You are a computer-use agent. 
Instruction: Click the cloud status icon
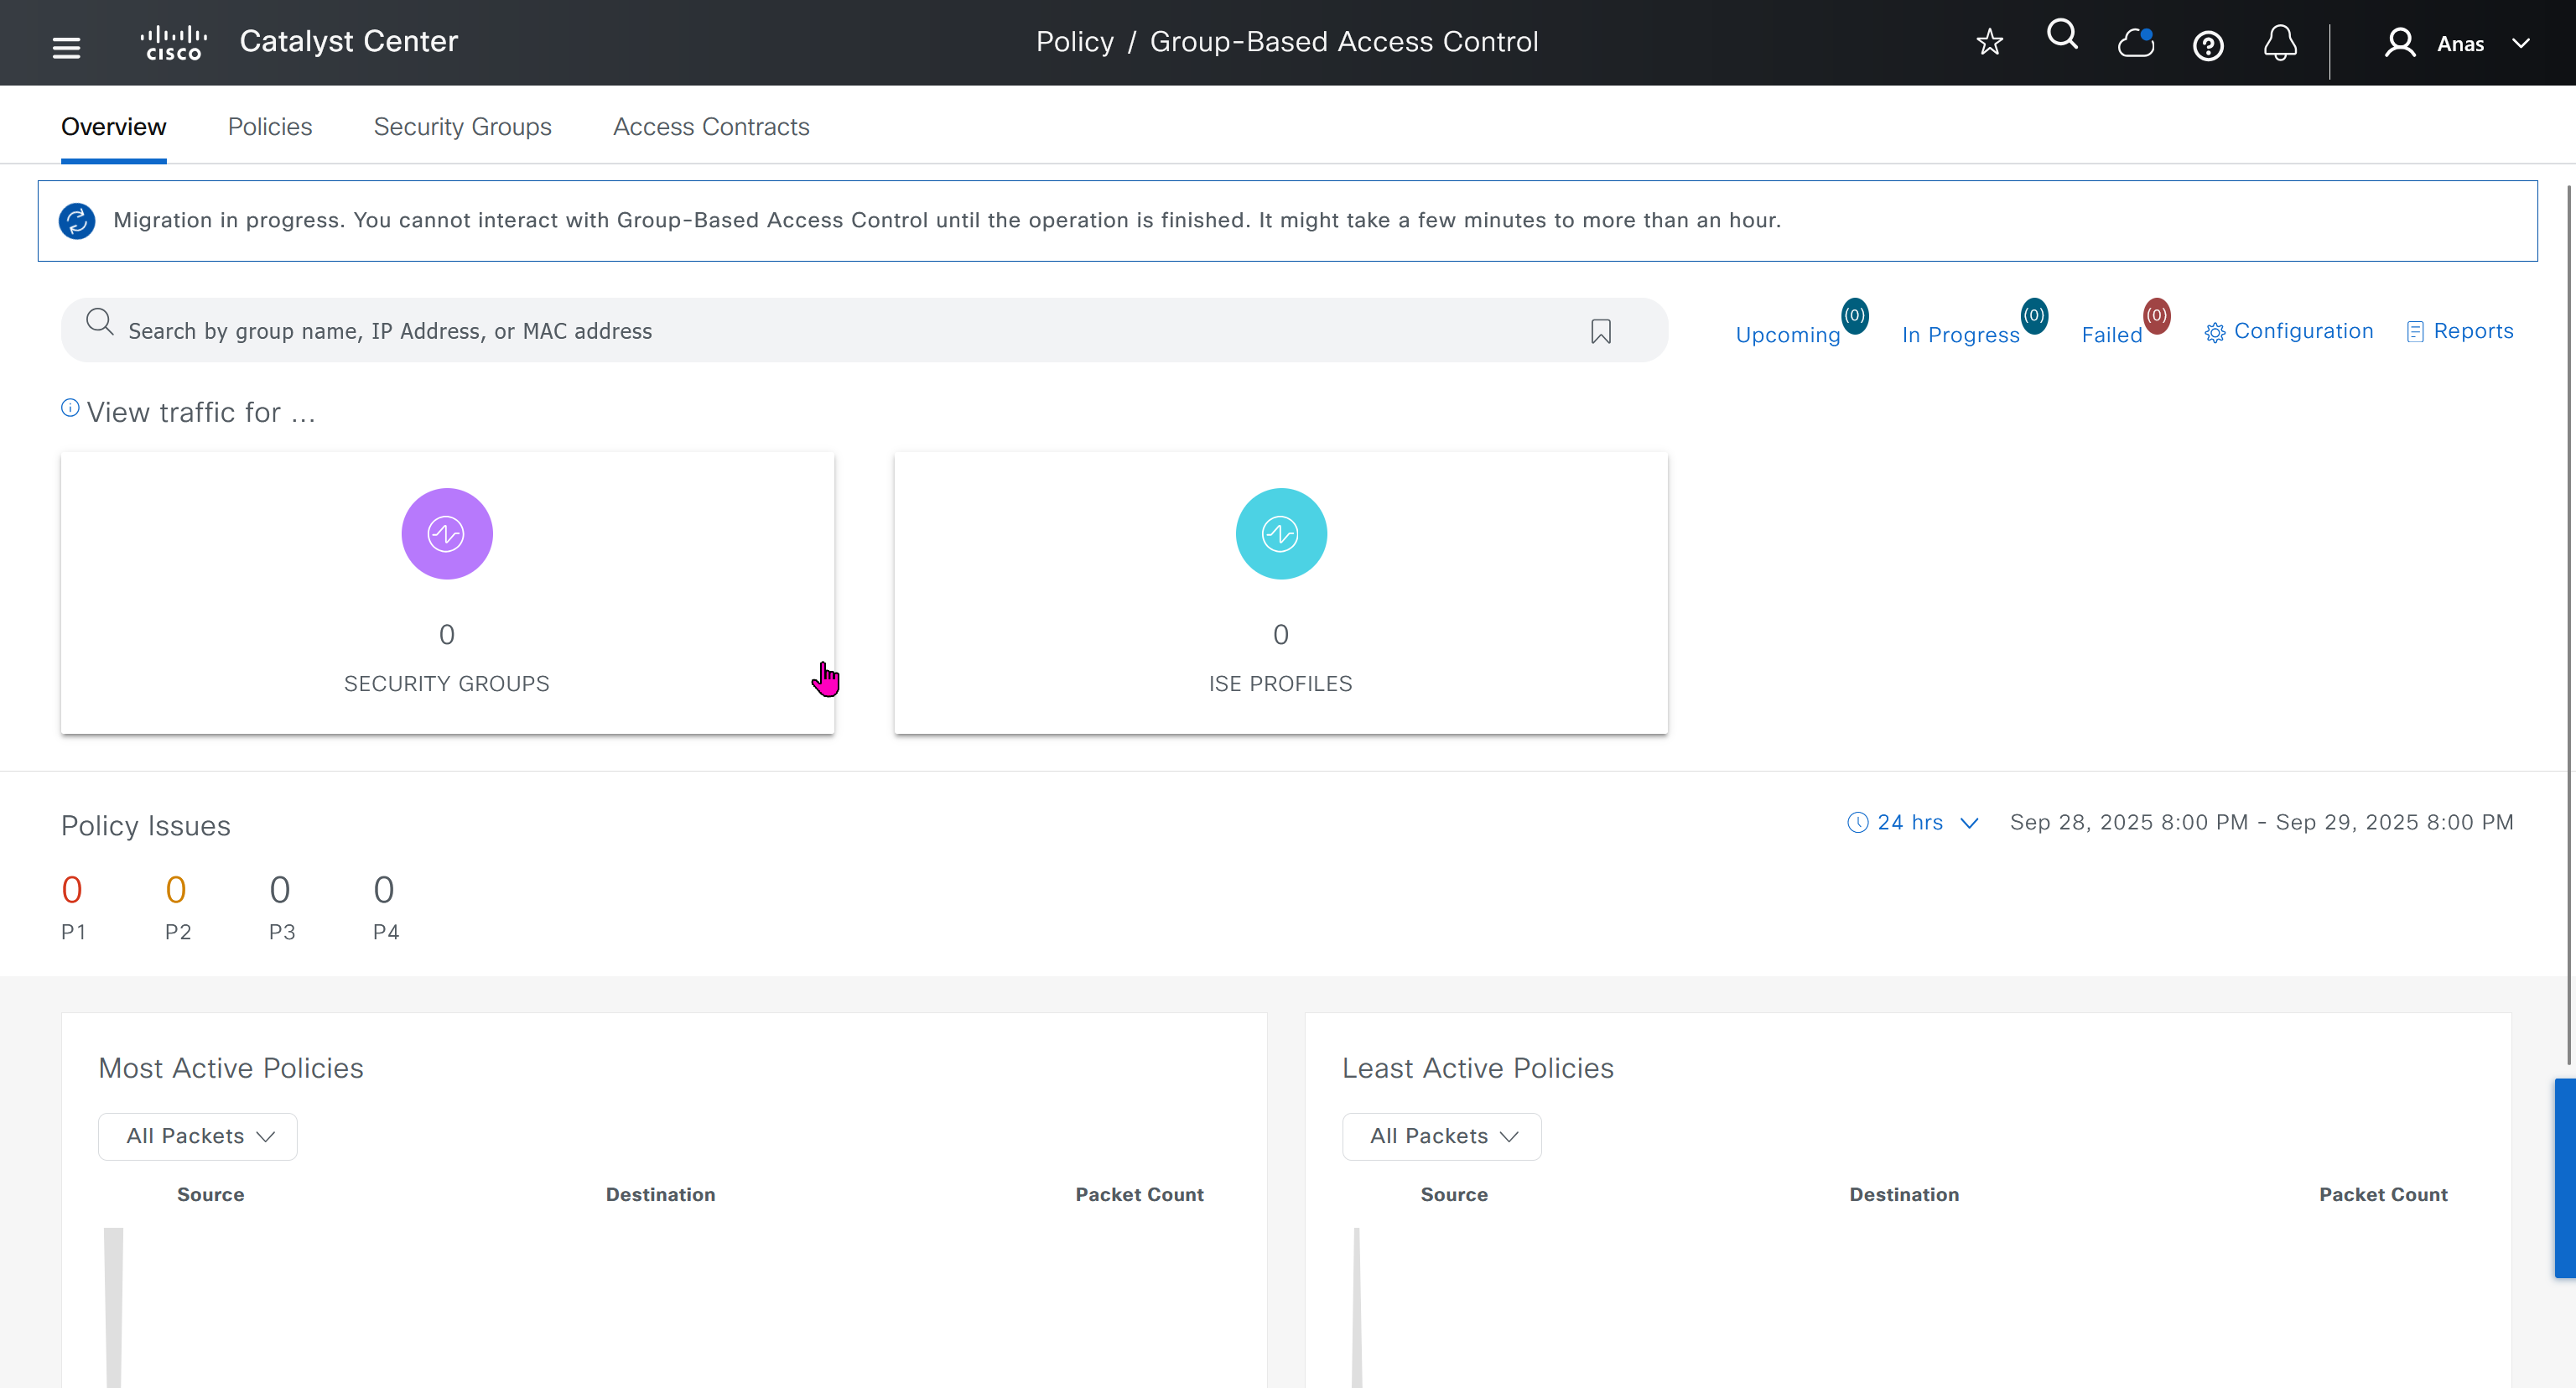tap(2135, 43)
